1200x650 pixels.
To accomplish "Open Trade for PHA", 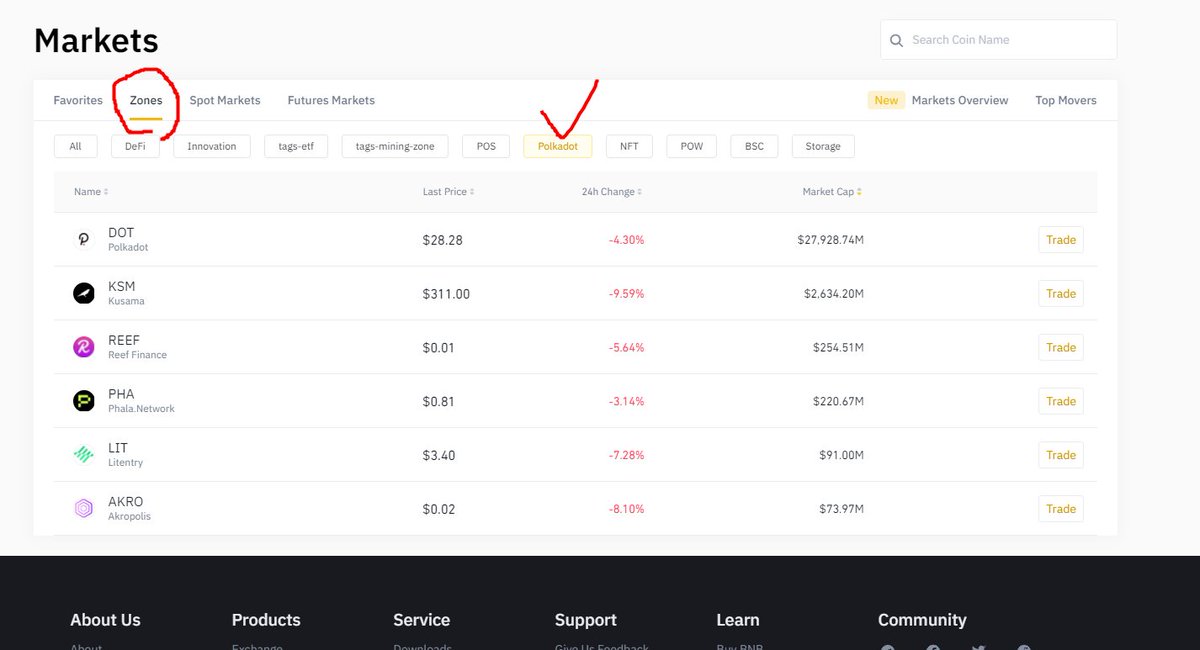I will (x=1061, y=401).
